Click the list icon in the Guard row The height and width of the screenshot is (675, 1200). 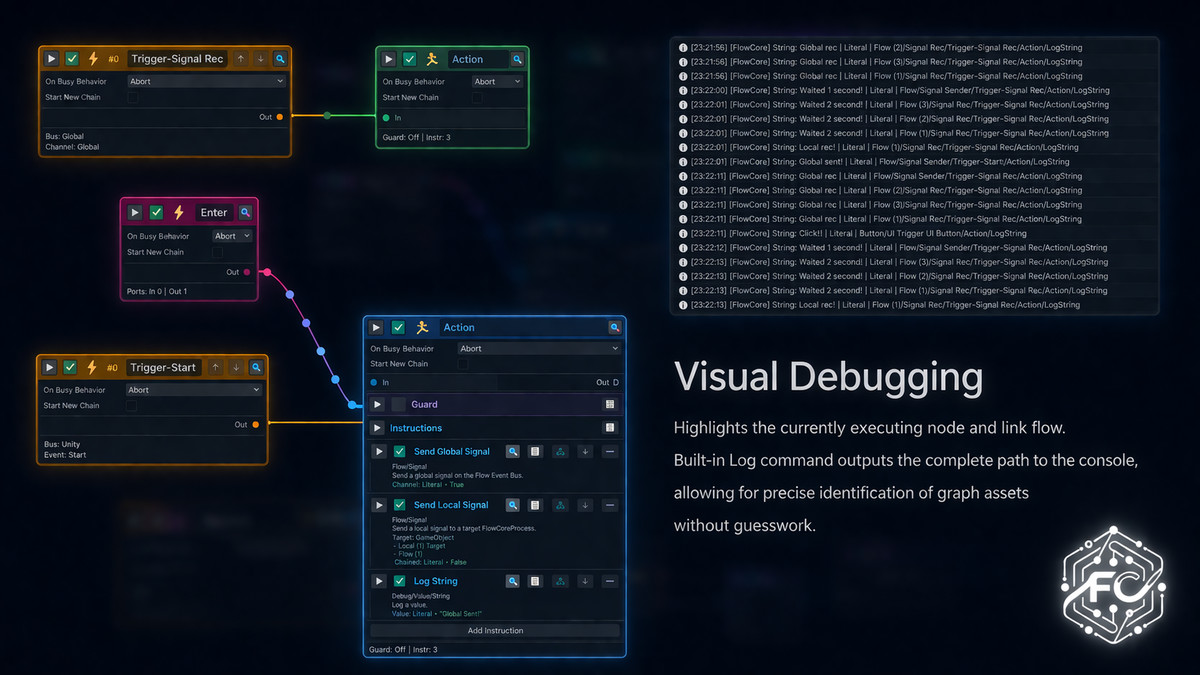coord(609,405)
